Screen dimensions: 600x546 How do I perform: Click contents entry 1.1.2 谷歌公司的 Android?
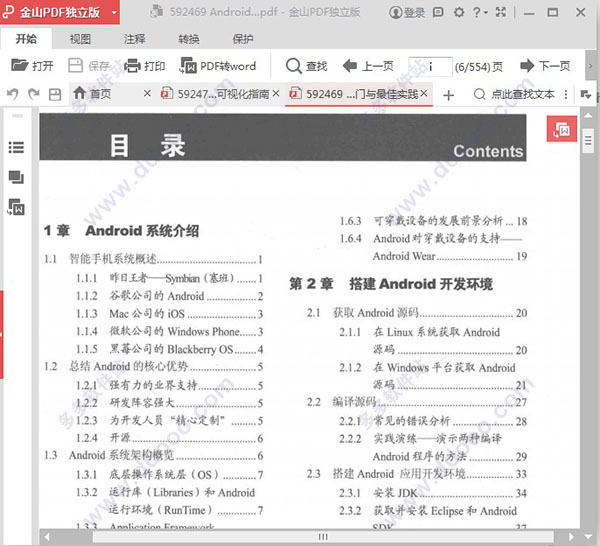pyautogui.click(x=169, y=296)
